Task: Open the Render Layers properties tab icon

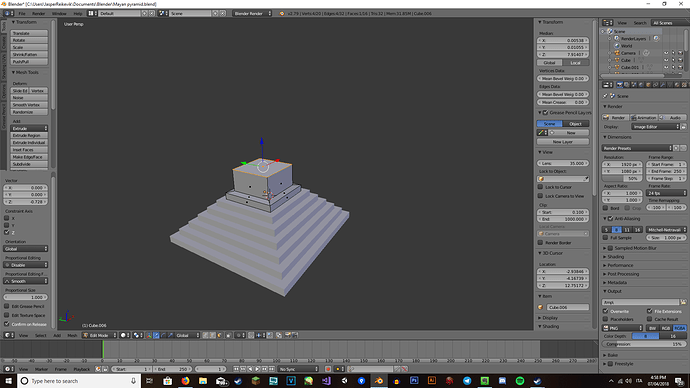Action: [627, 84]
